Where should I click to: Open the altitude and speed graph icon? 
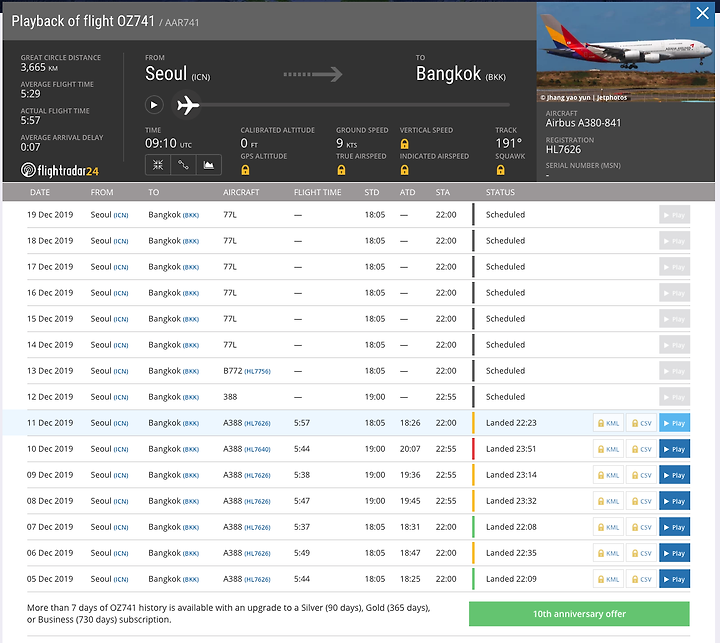[209, 165]
